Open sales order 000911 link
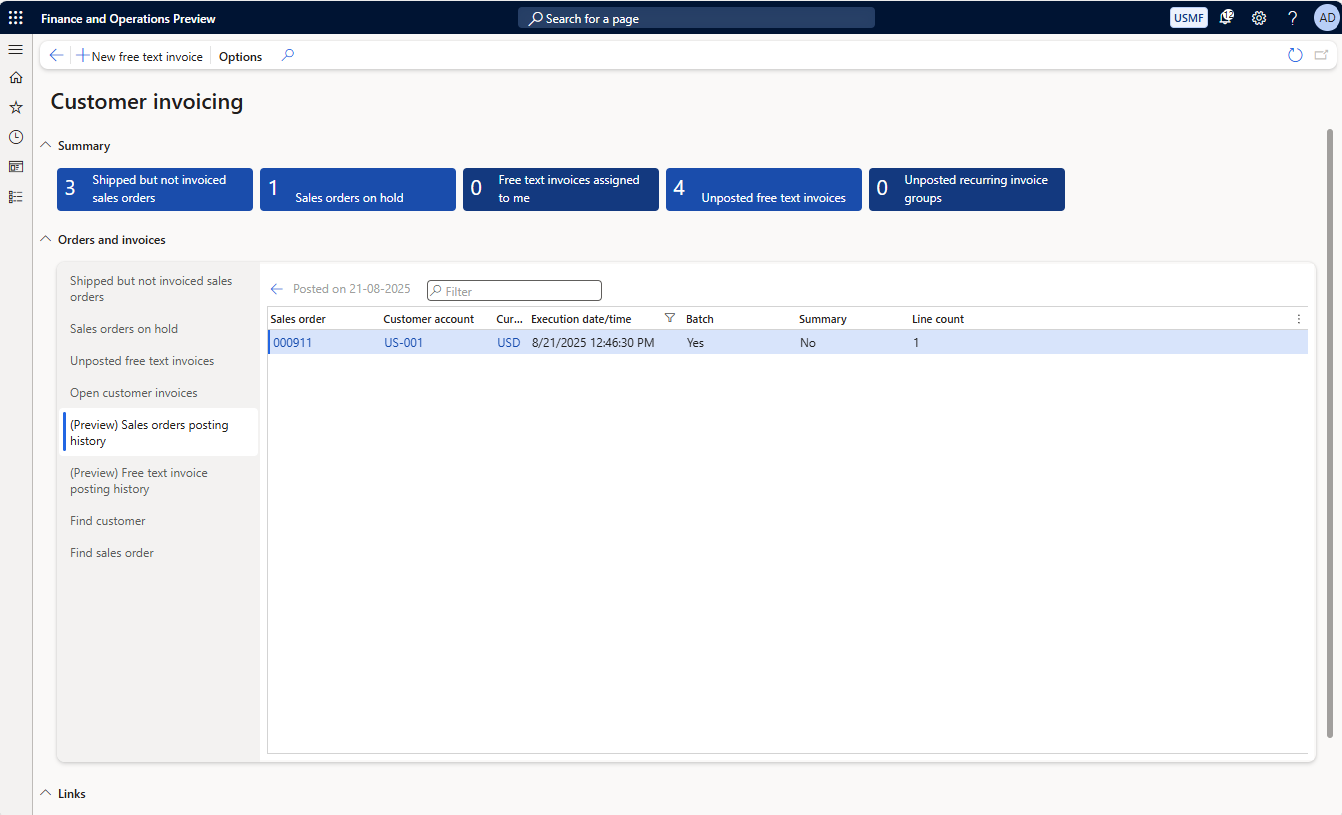 pyautogui.click(x=292, y=343)
